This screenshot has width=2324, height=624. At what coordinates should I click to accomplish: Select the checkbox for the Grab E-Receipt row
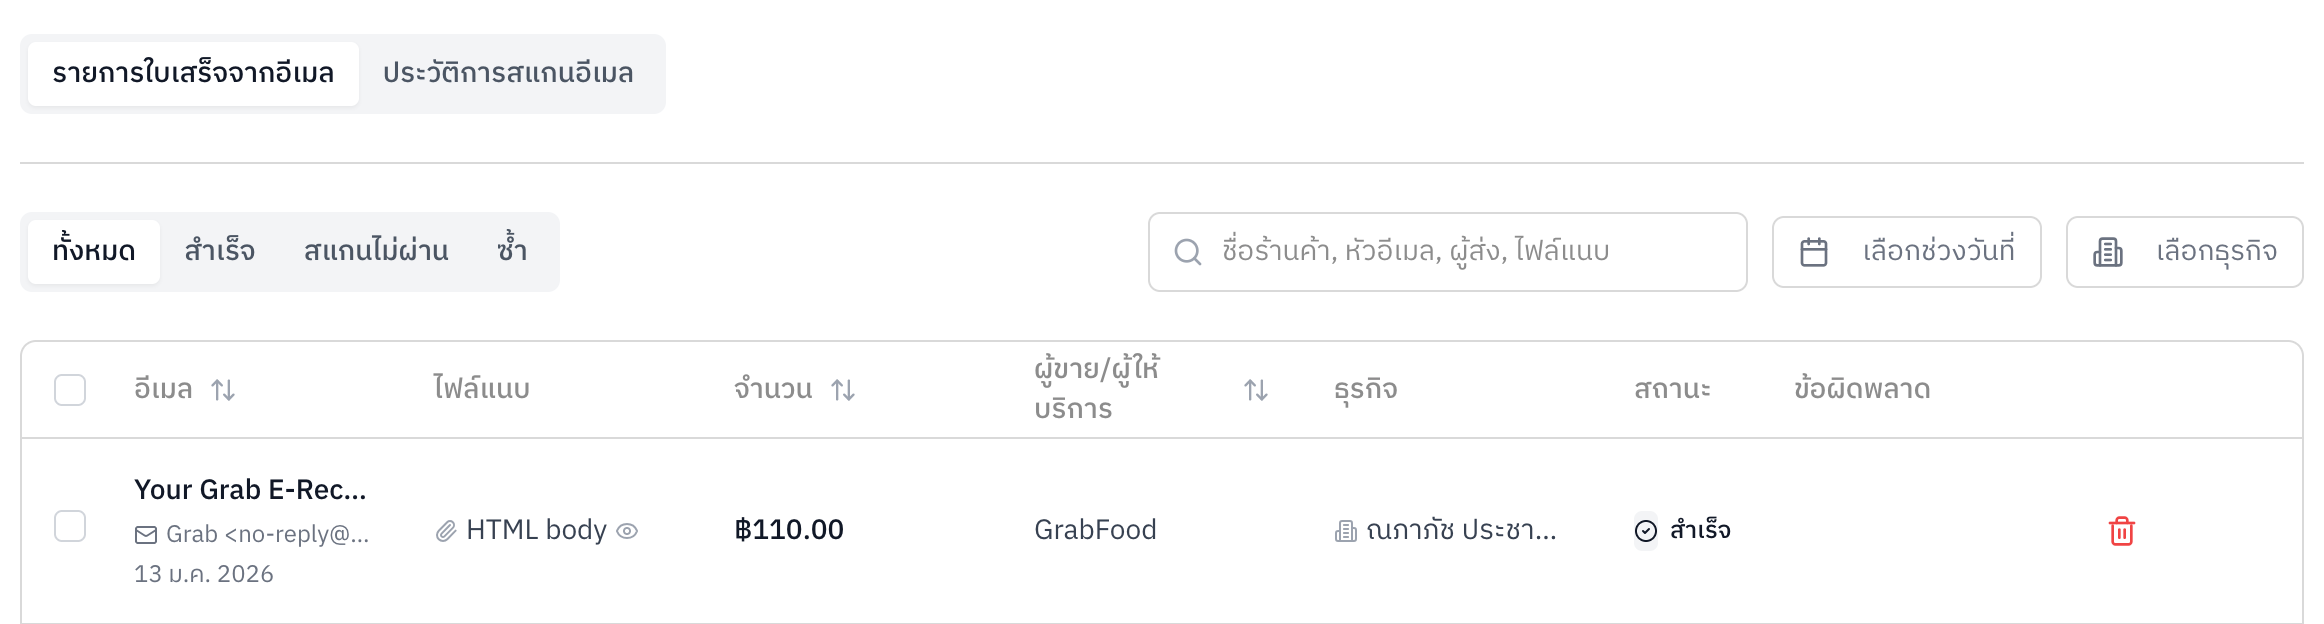(70, 524)
